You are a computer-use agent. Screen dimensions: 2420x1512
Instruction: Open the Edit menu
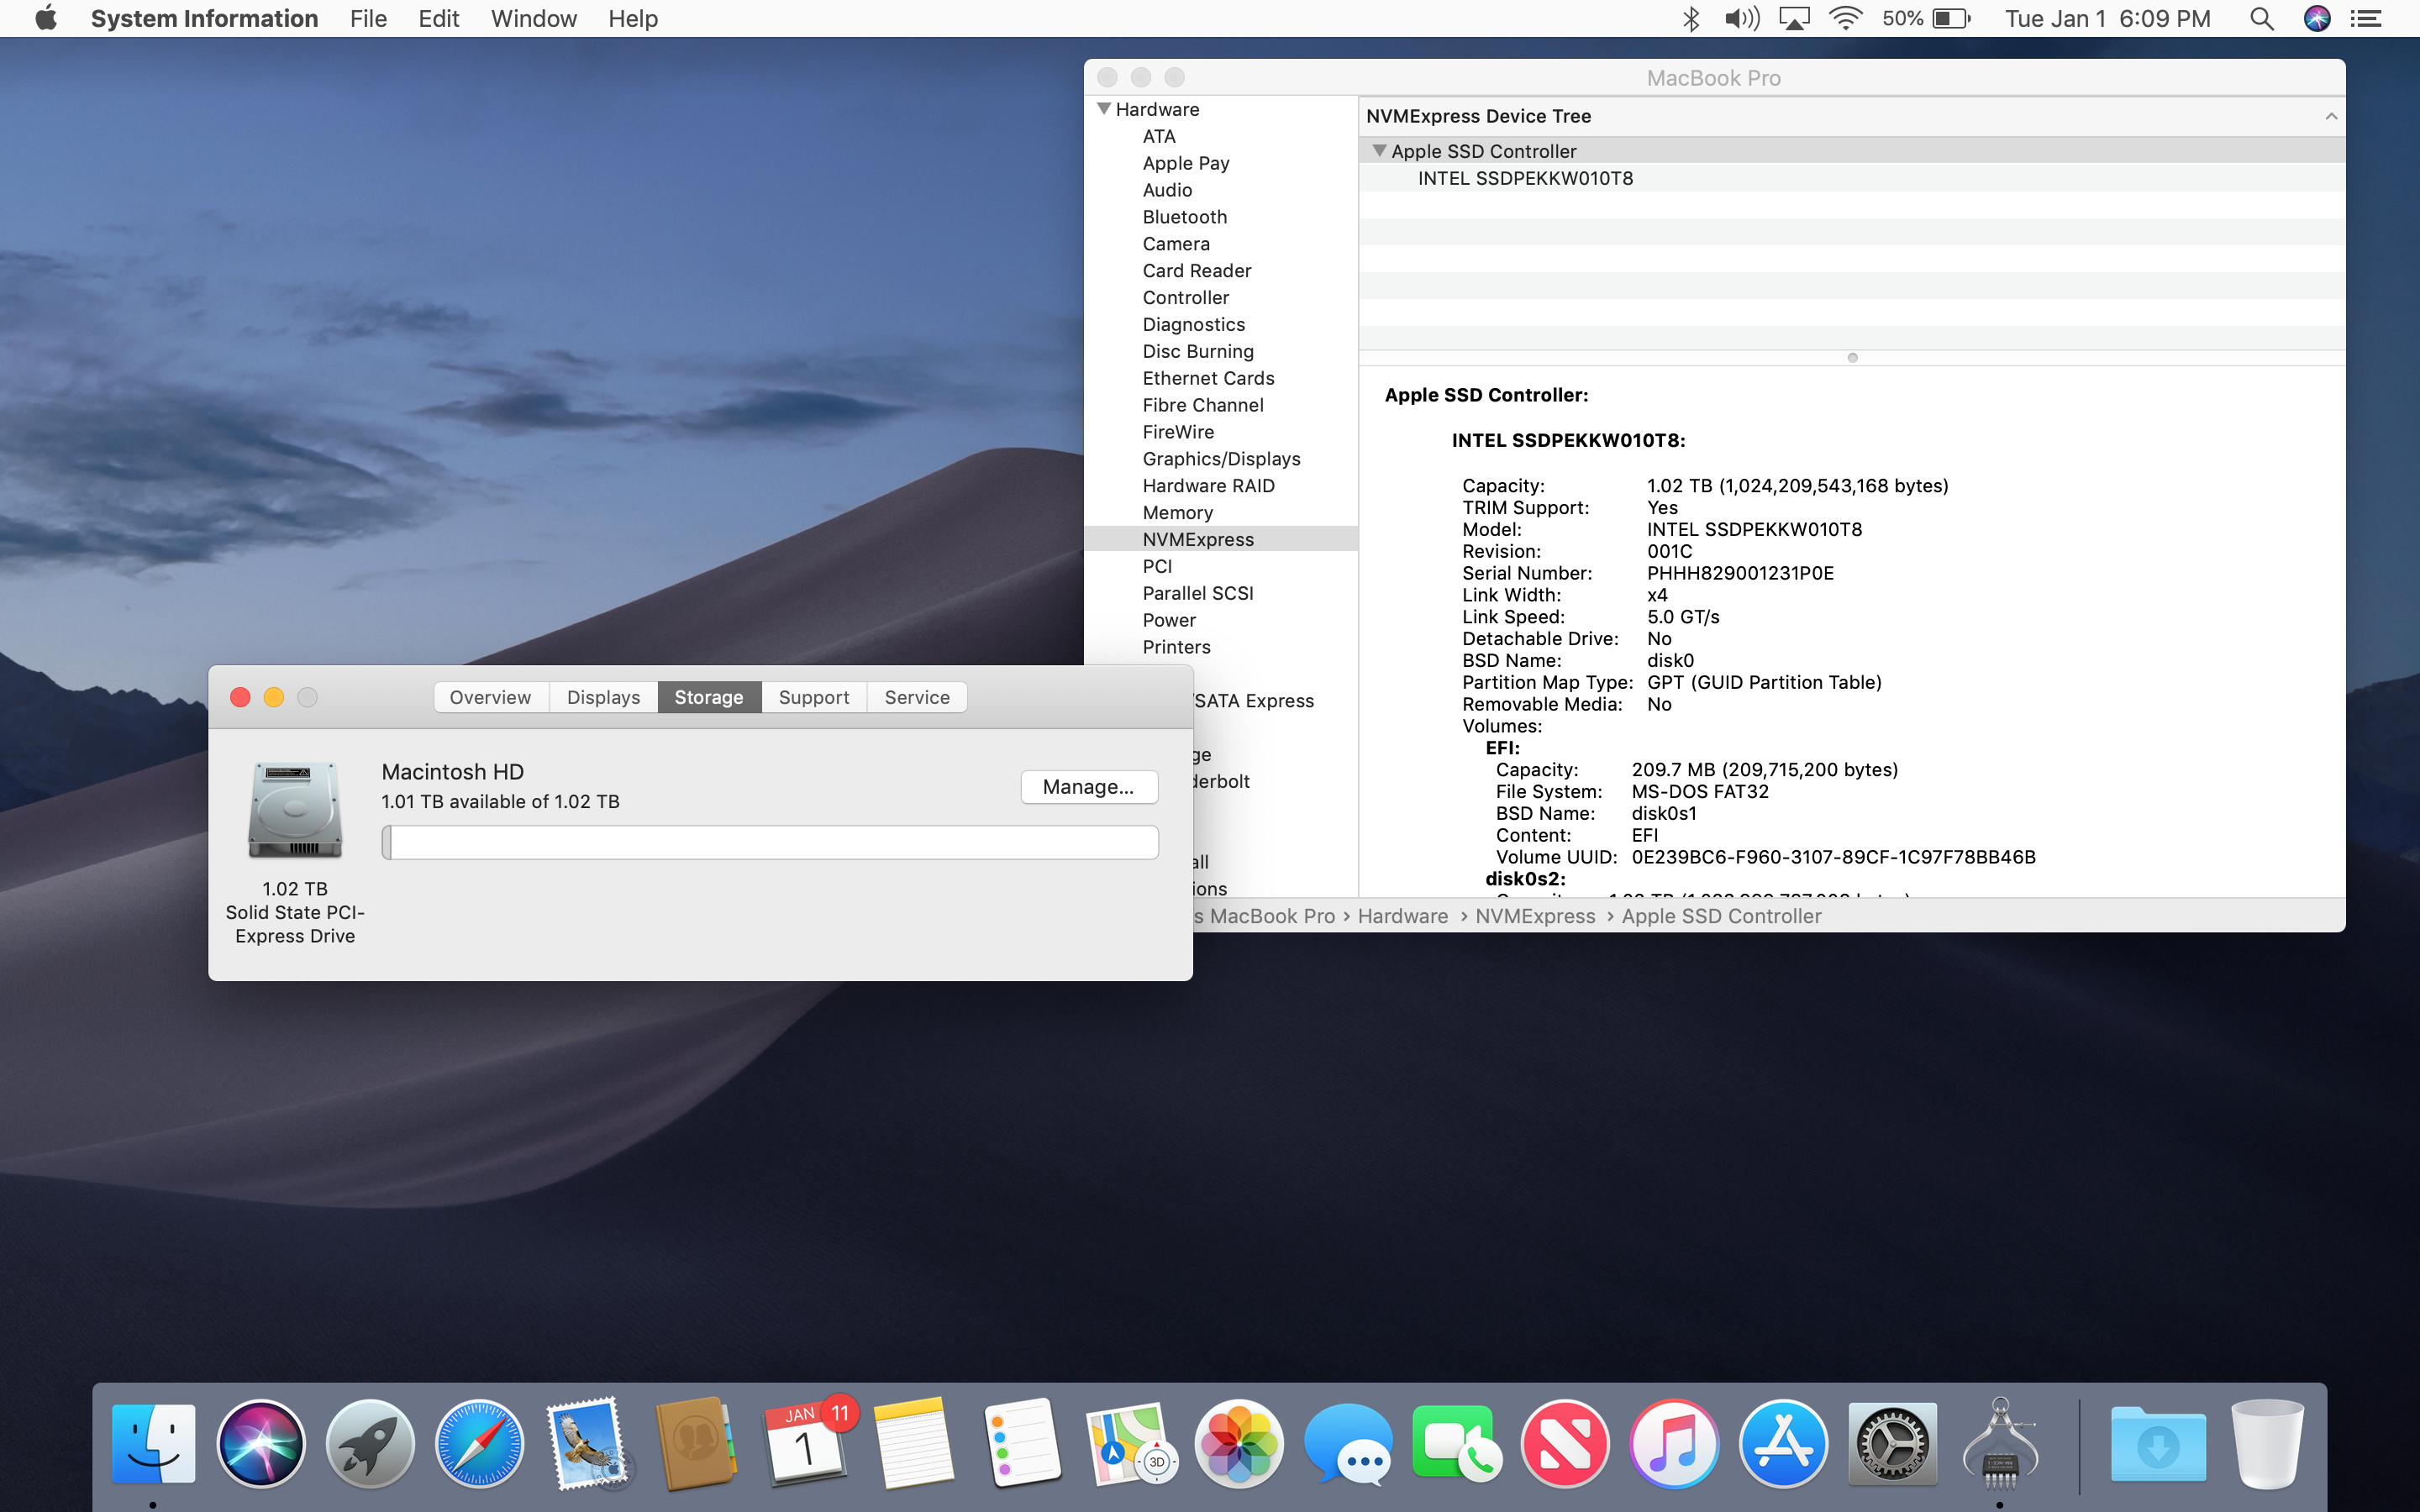[438, 19]
